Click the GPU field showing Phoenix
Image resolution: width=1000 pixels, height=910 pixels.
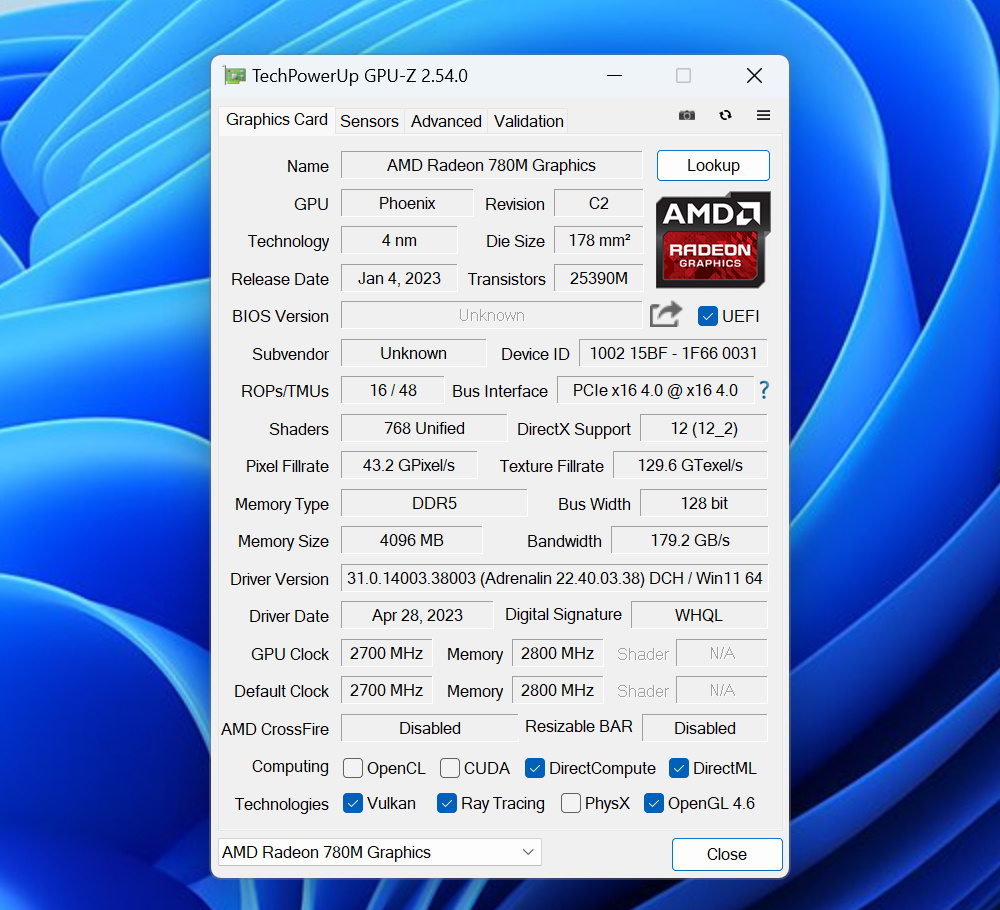[407, 203]
